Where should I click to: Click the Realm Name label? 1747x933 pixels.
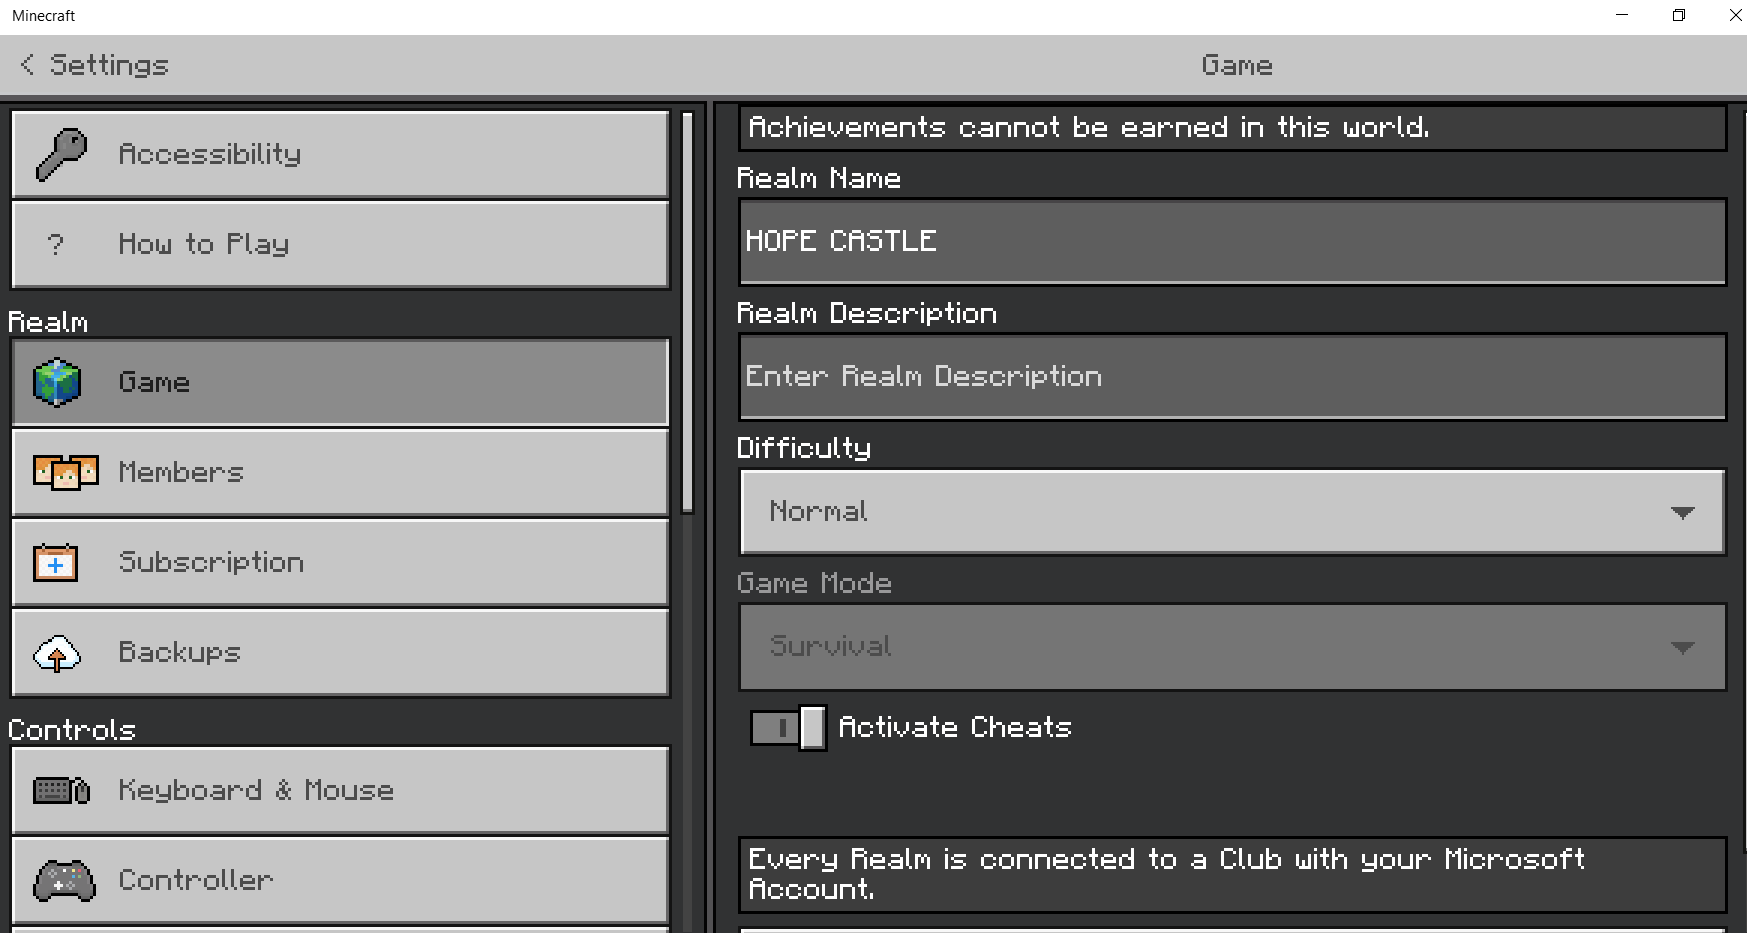[x=819, y=178]
